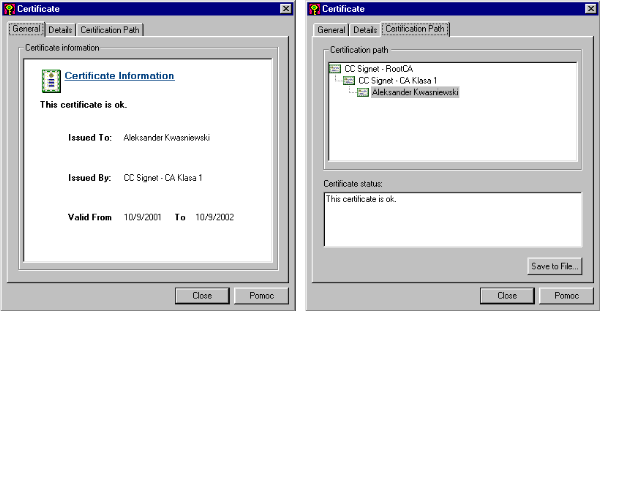Click the certificate seal icon in the left window
Viewport: 640px width, 480px height.
pyautogui.click(x=51, y=81)
